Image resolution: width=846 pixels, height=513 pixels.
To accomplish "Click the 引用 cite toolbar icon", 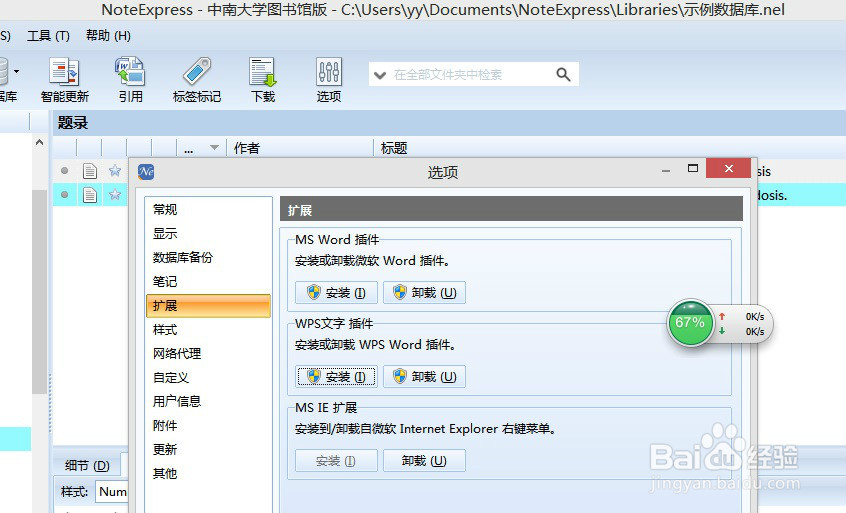I will pos(131,80).
